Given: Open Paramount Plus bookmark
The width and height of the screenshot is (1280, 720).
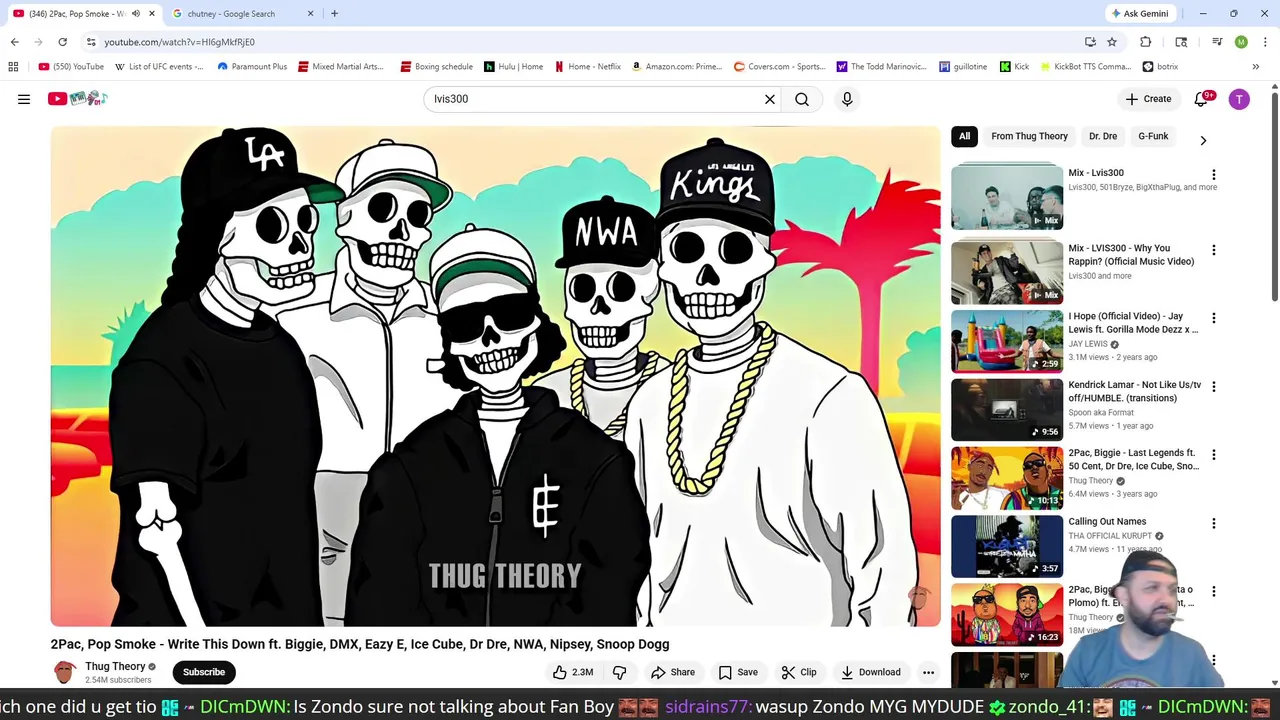Looking at the screenshot, I should click(x=251, y=67).
